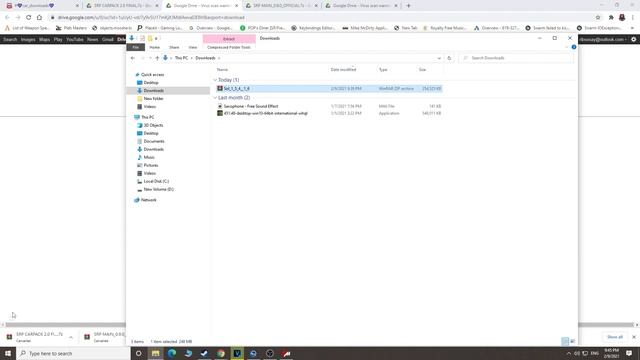The width and height of the screenshot is (640, 360).
Task: Open the Compressed Folder Tools tab
Action: click(229, 47)
